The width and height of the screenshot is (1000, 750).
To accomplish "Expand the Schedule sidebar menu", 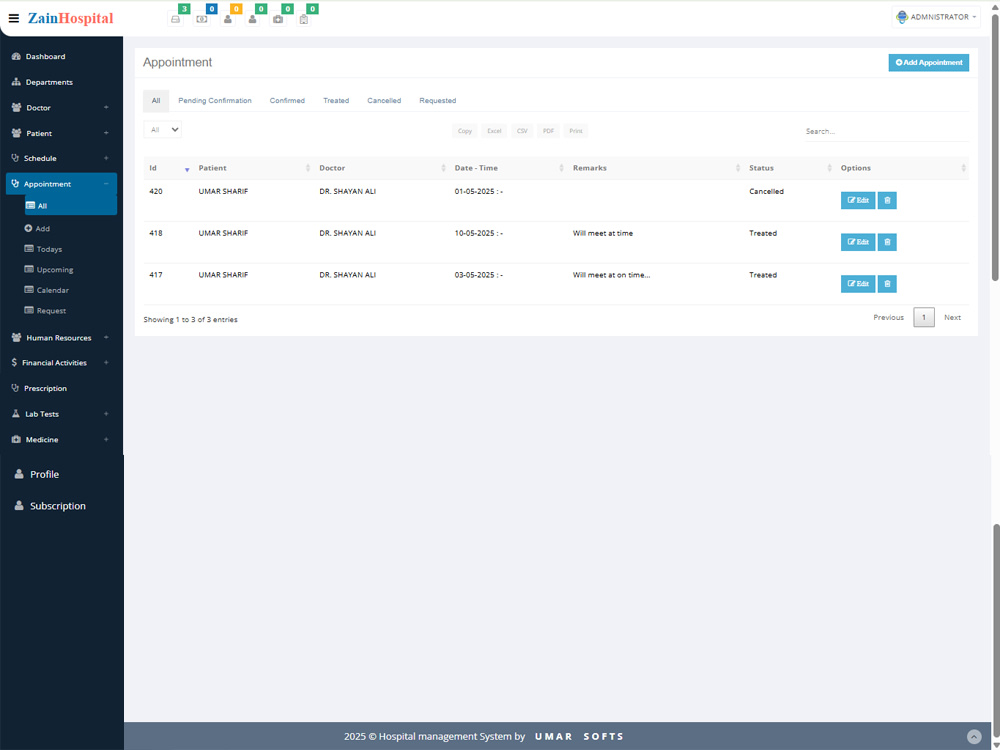I will pos(61,158).
